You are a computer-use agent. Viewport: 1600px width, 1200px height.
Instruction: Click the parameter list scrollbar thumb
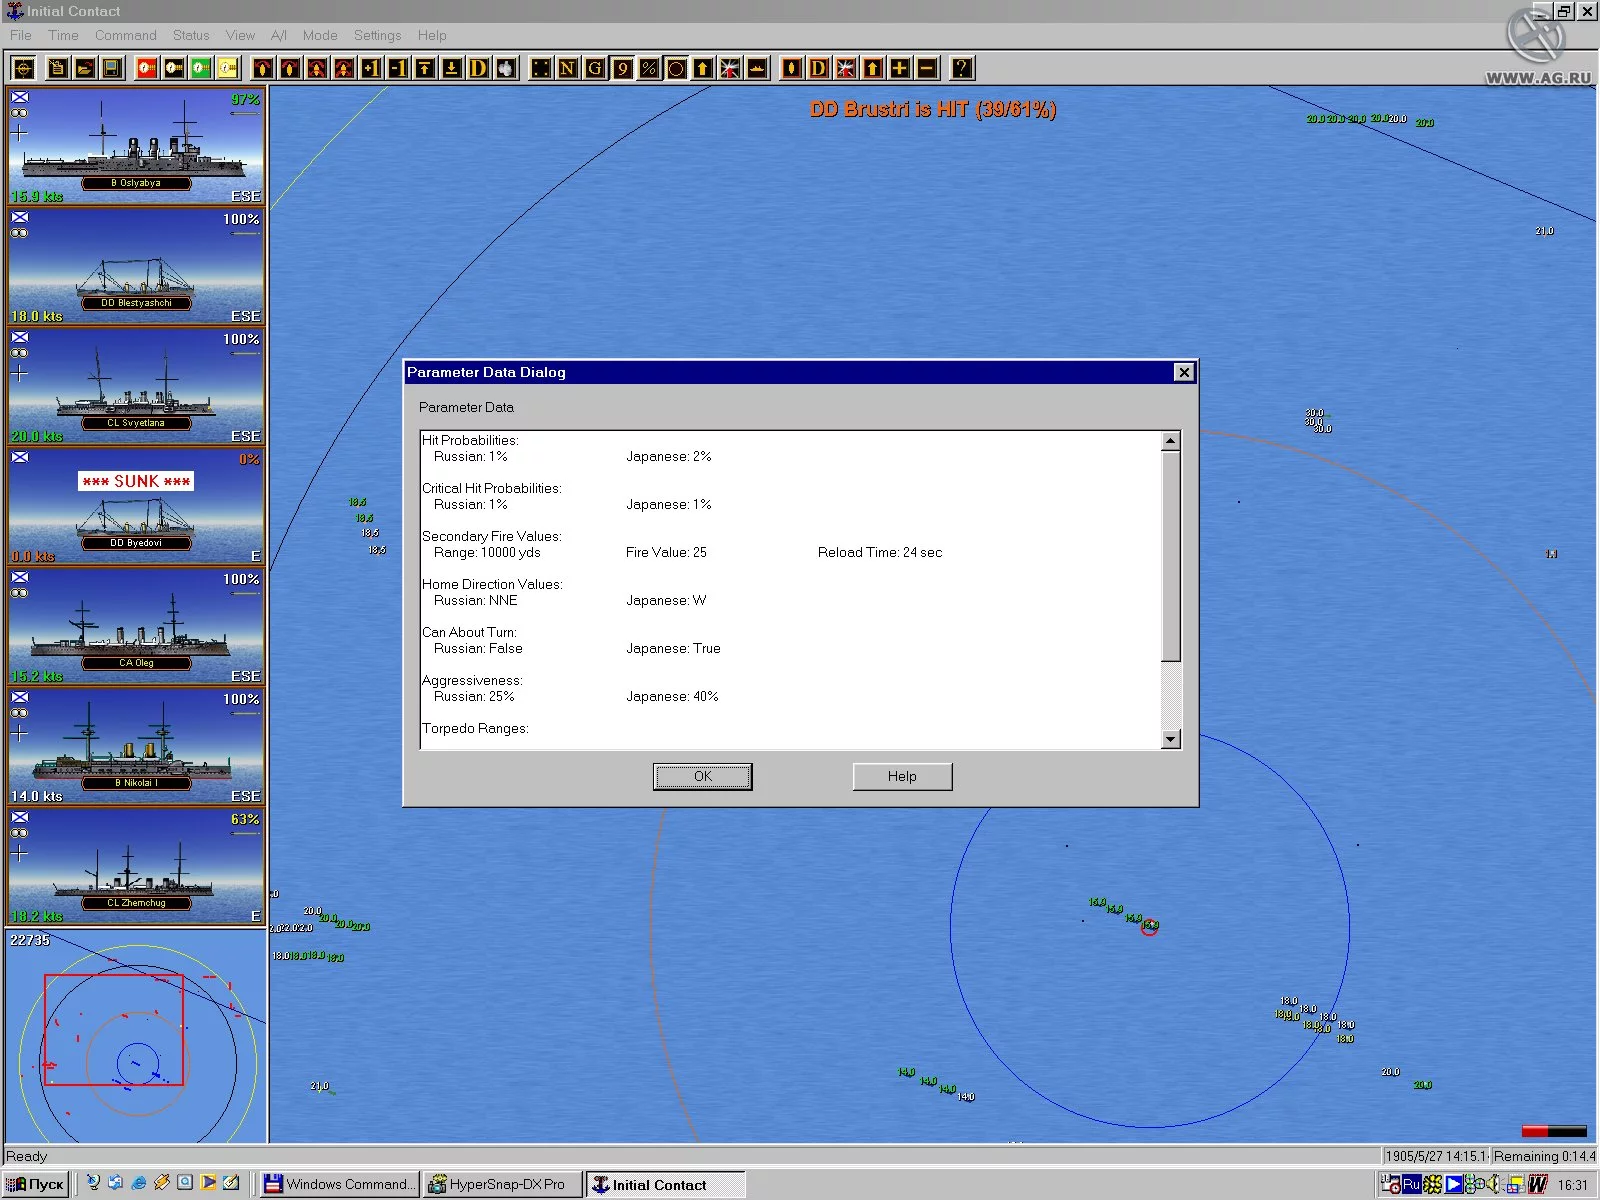tap(1171, 556)
